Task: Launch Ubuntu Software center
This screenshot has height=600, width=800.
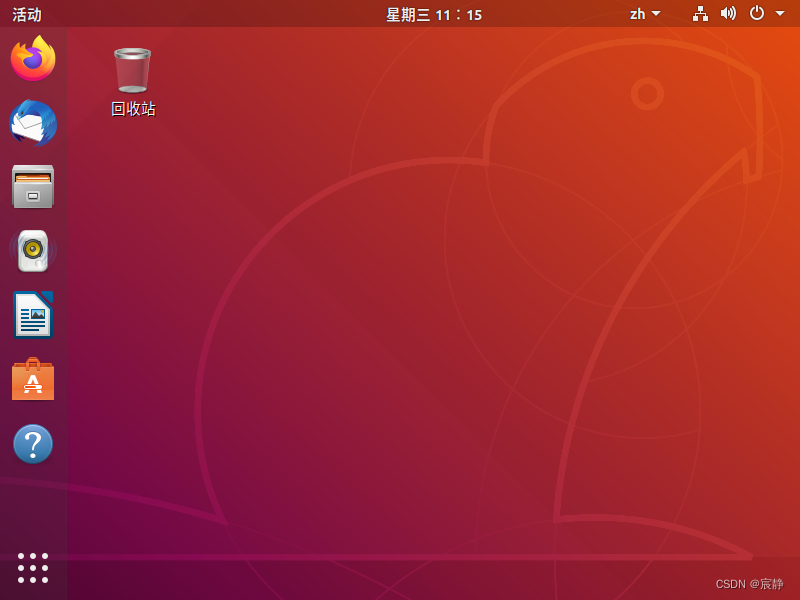Action: [33, 379]
